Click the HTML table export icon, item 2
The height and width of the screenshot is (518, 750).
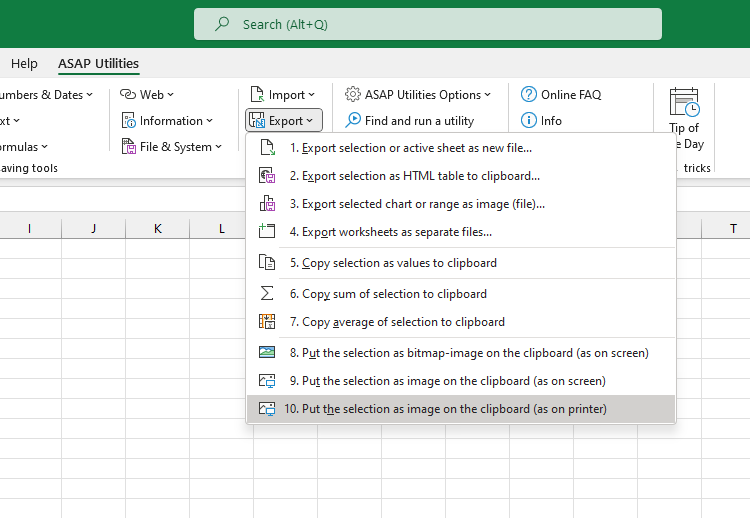pos(267,176)
